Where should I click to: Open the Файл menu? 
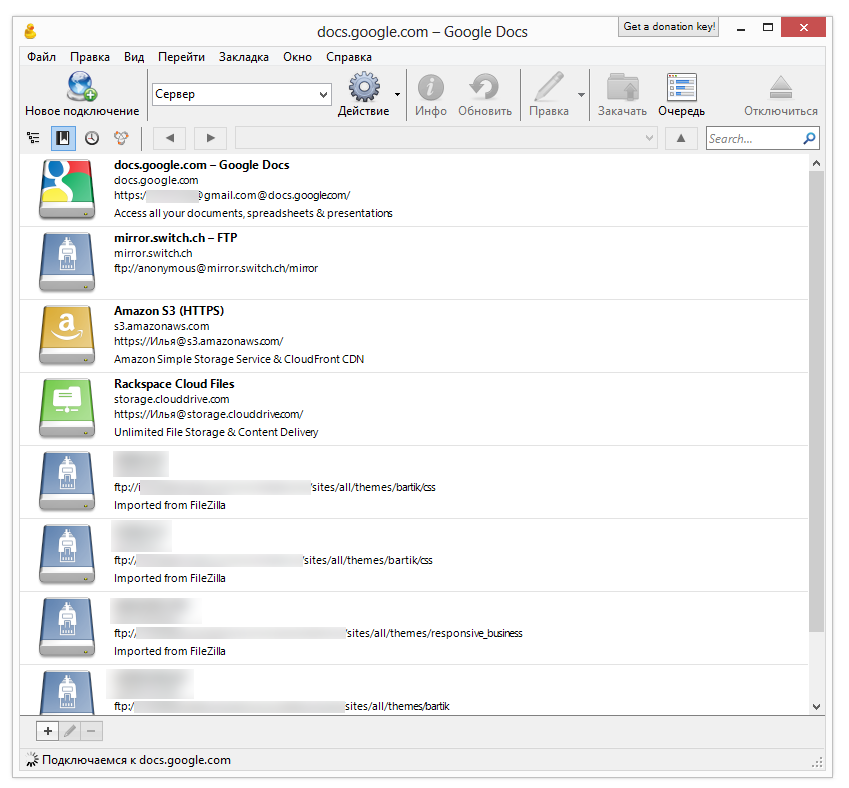[41, 57]
